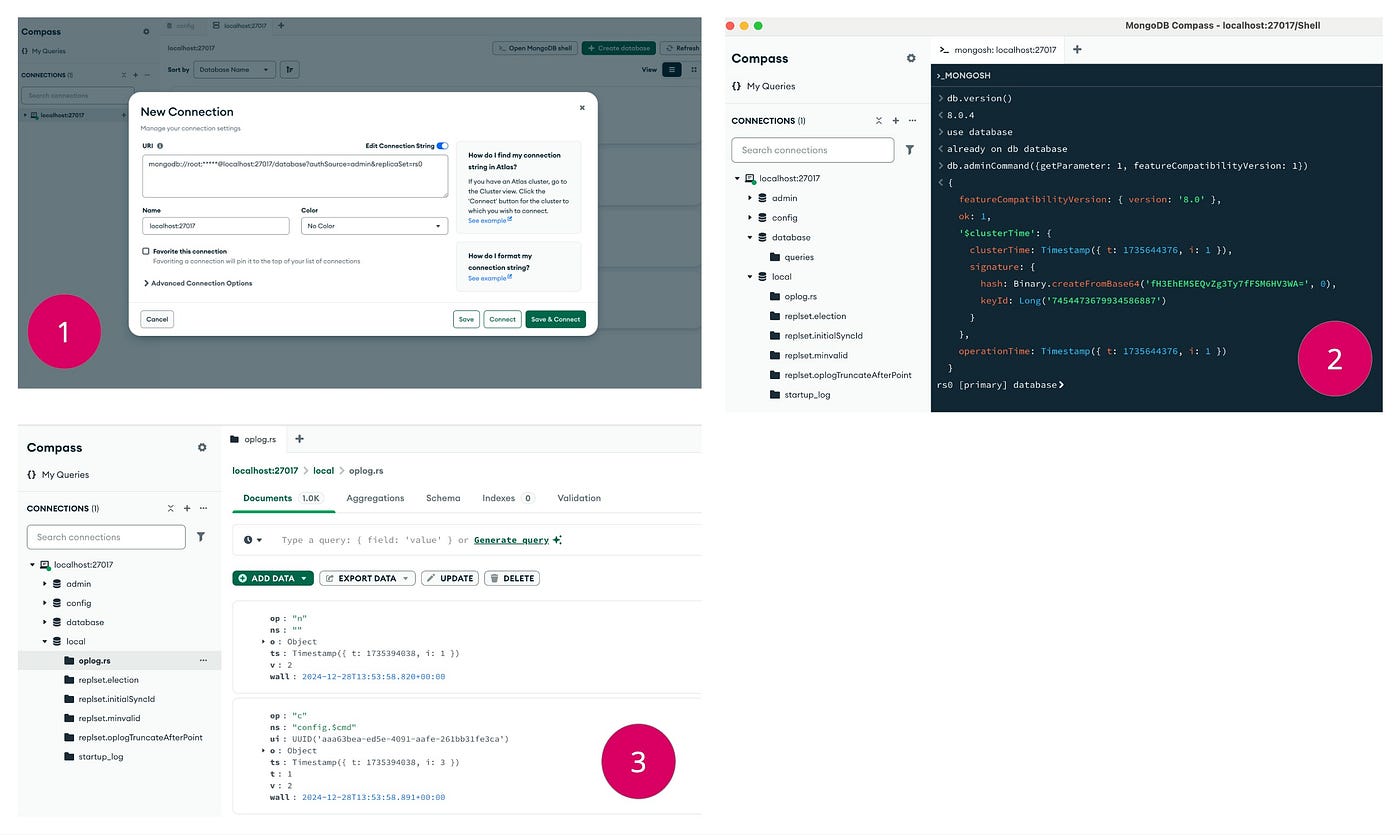The height and width of the screenshot is (835, 1400).
Task: Click the green macOS zoom window button
Action: tap(758, 25)
